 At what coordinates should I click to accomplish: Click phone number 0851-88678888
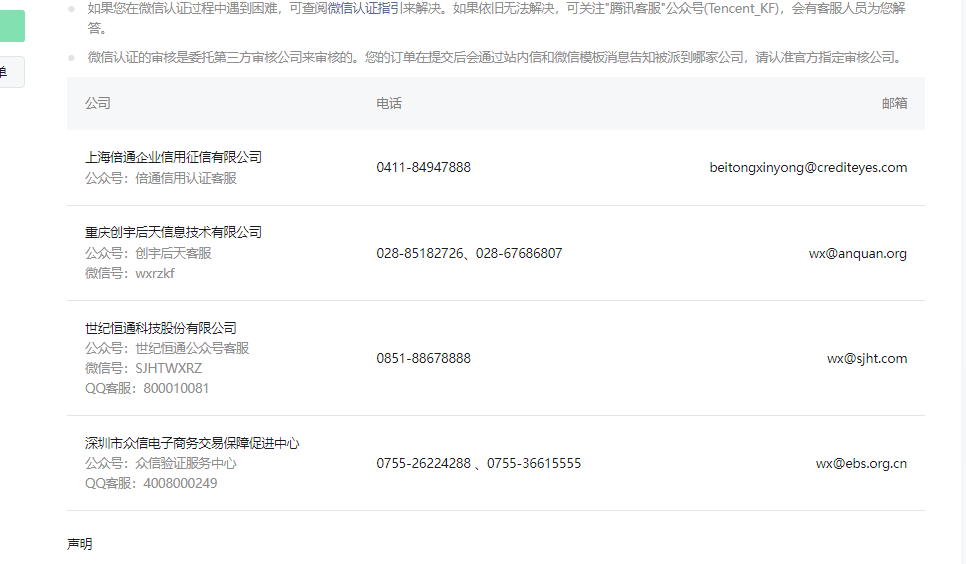pyautogui.click(x=423, y=358)
